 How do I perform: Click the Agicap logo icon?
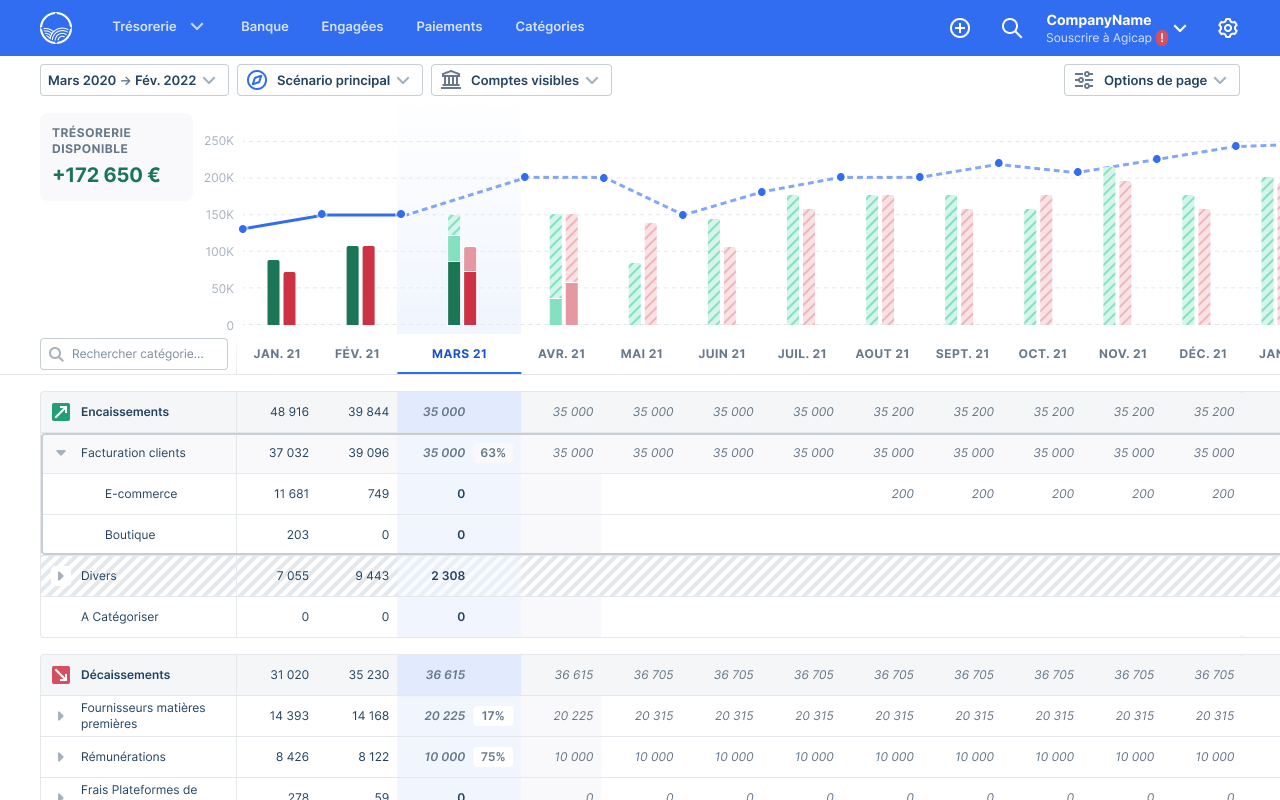(x=56, y=28)
